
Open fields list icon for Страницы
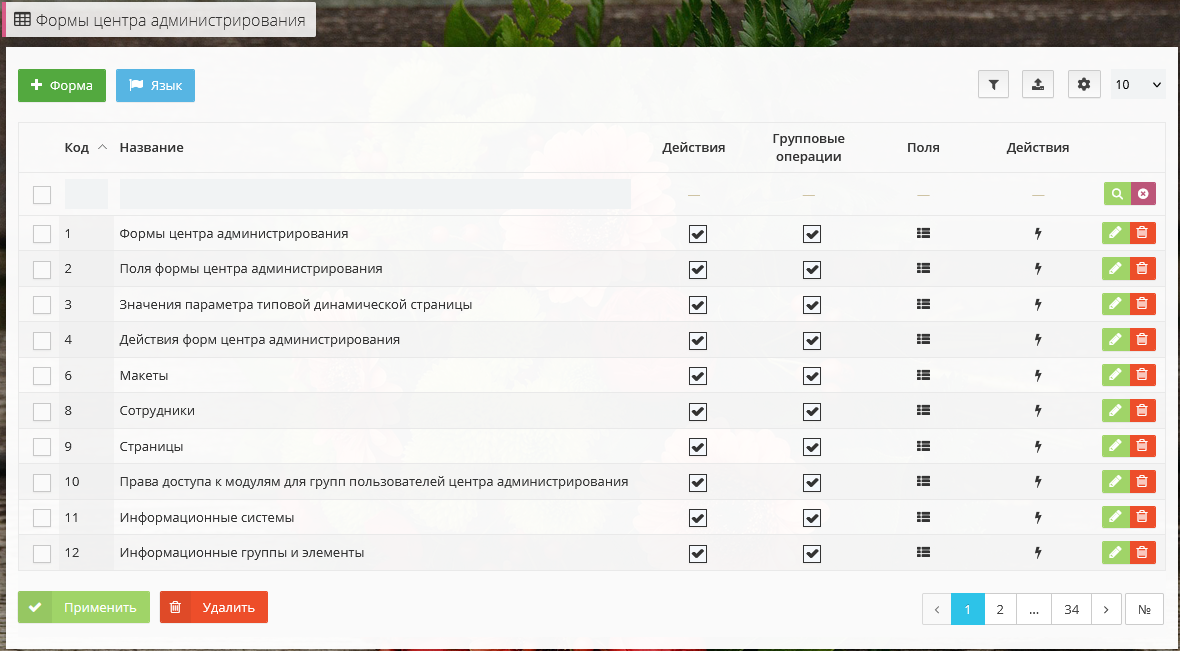click(923, 446)
